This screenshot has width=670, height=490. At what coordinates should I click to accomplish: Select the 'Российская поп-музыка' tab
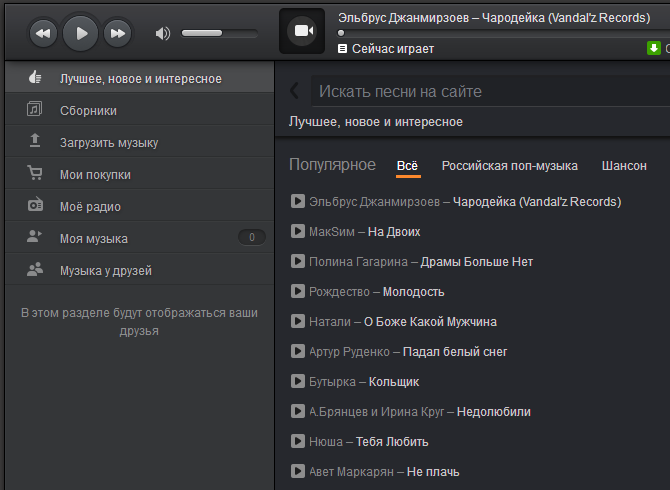(x=509, y=166)
